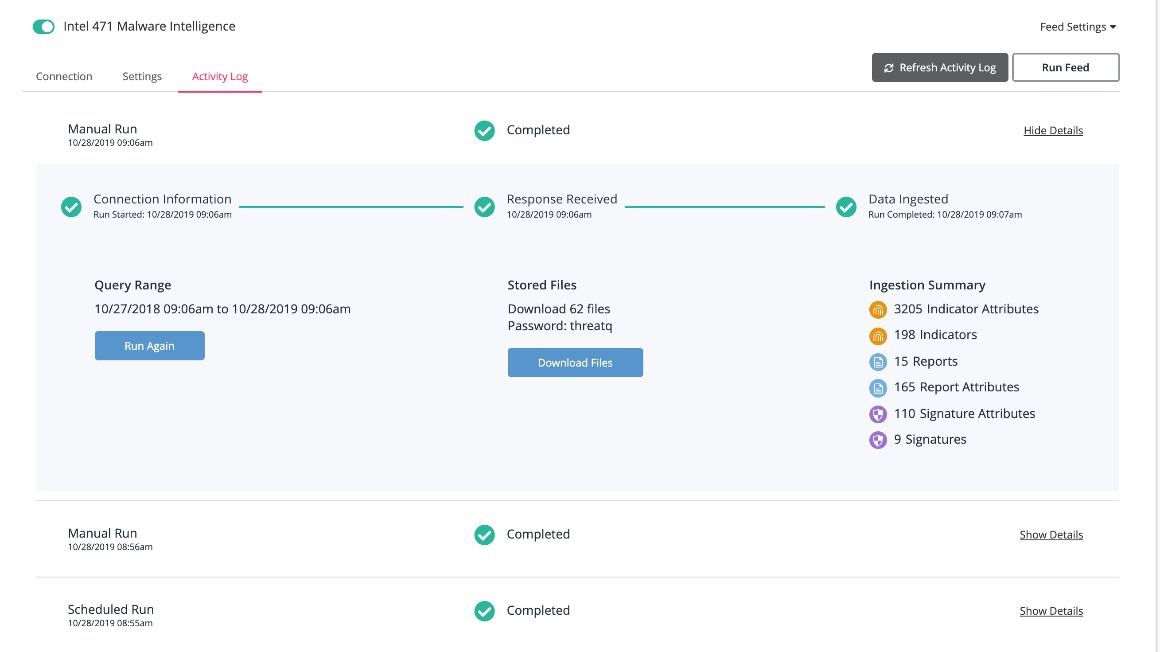
Task: Click the orange icon beside 198 Indicators
Action: pos(878,335)
